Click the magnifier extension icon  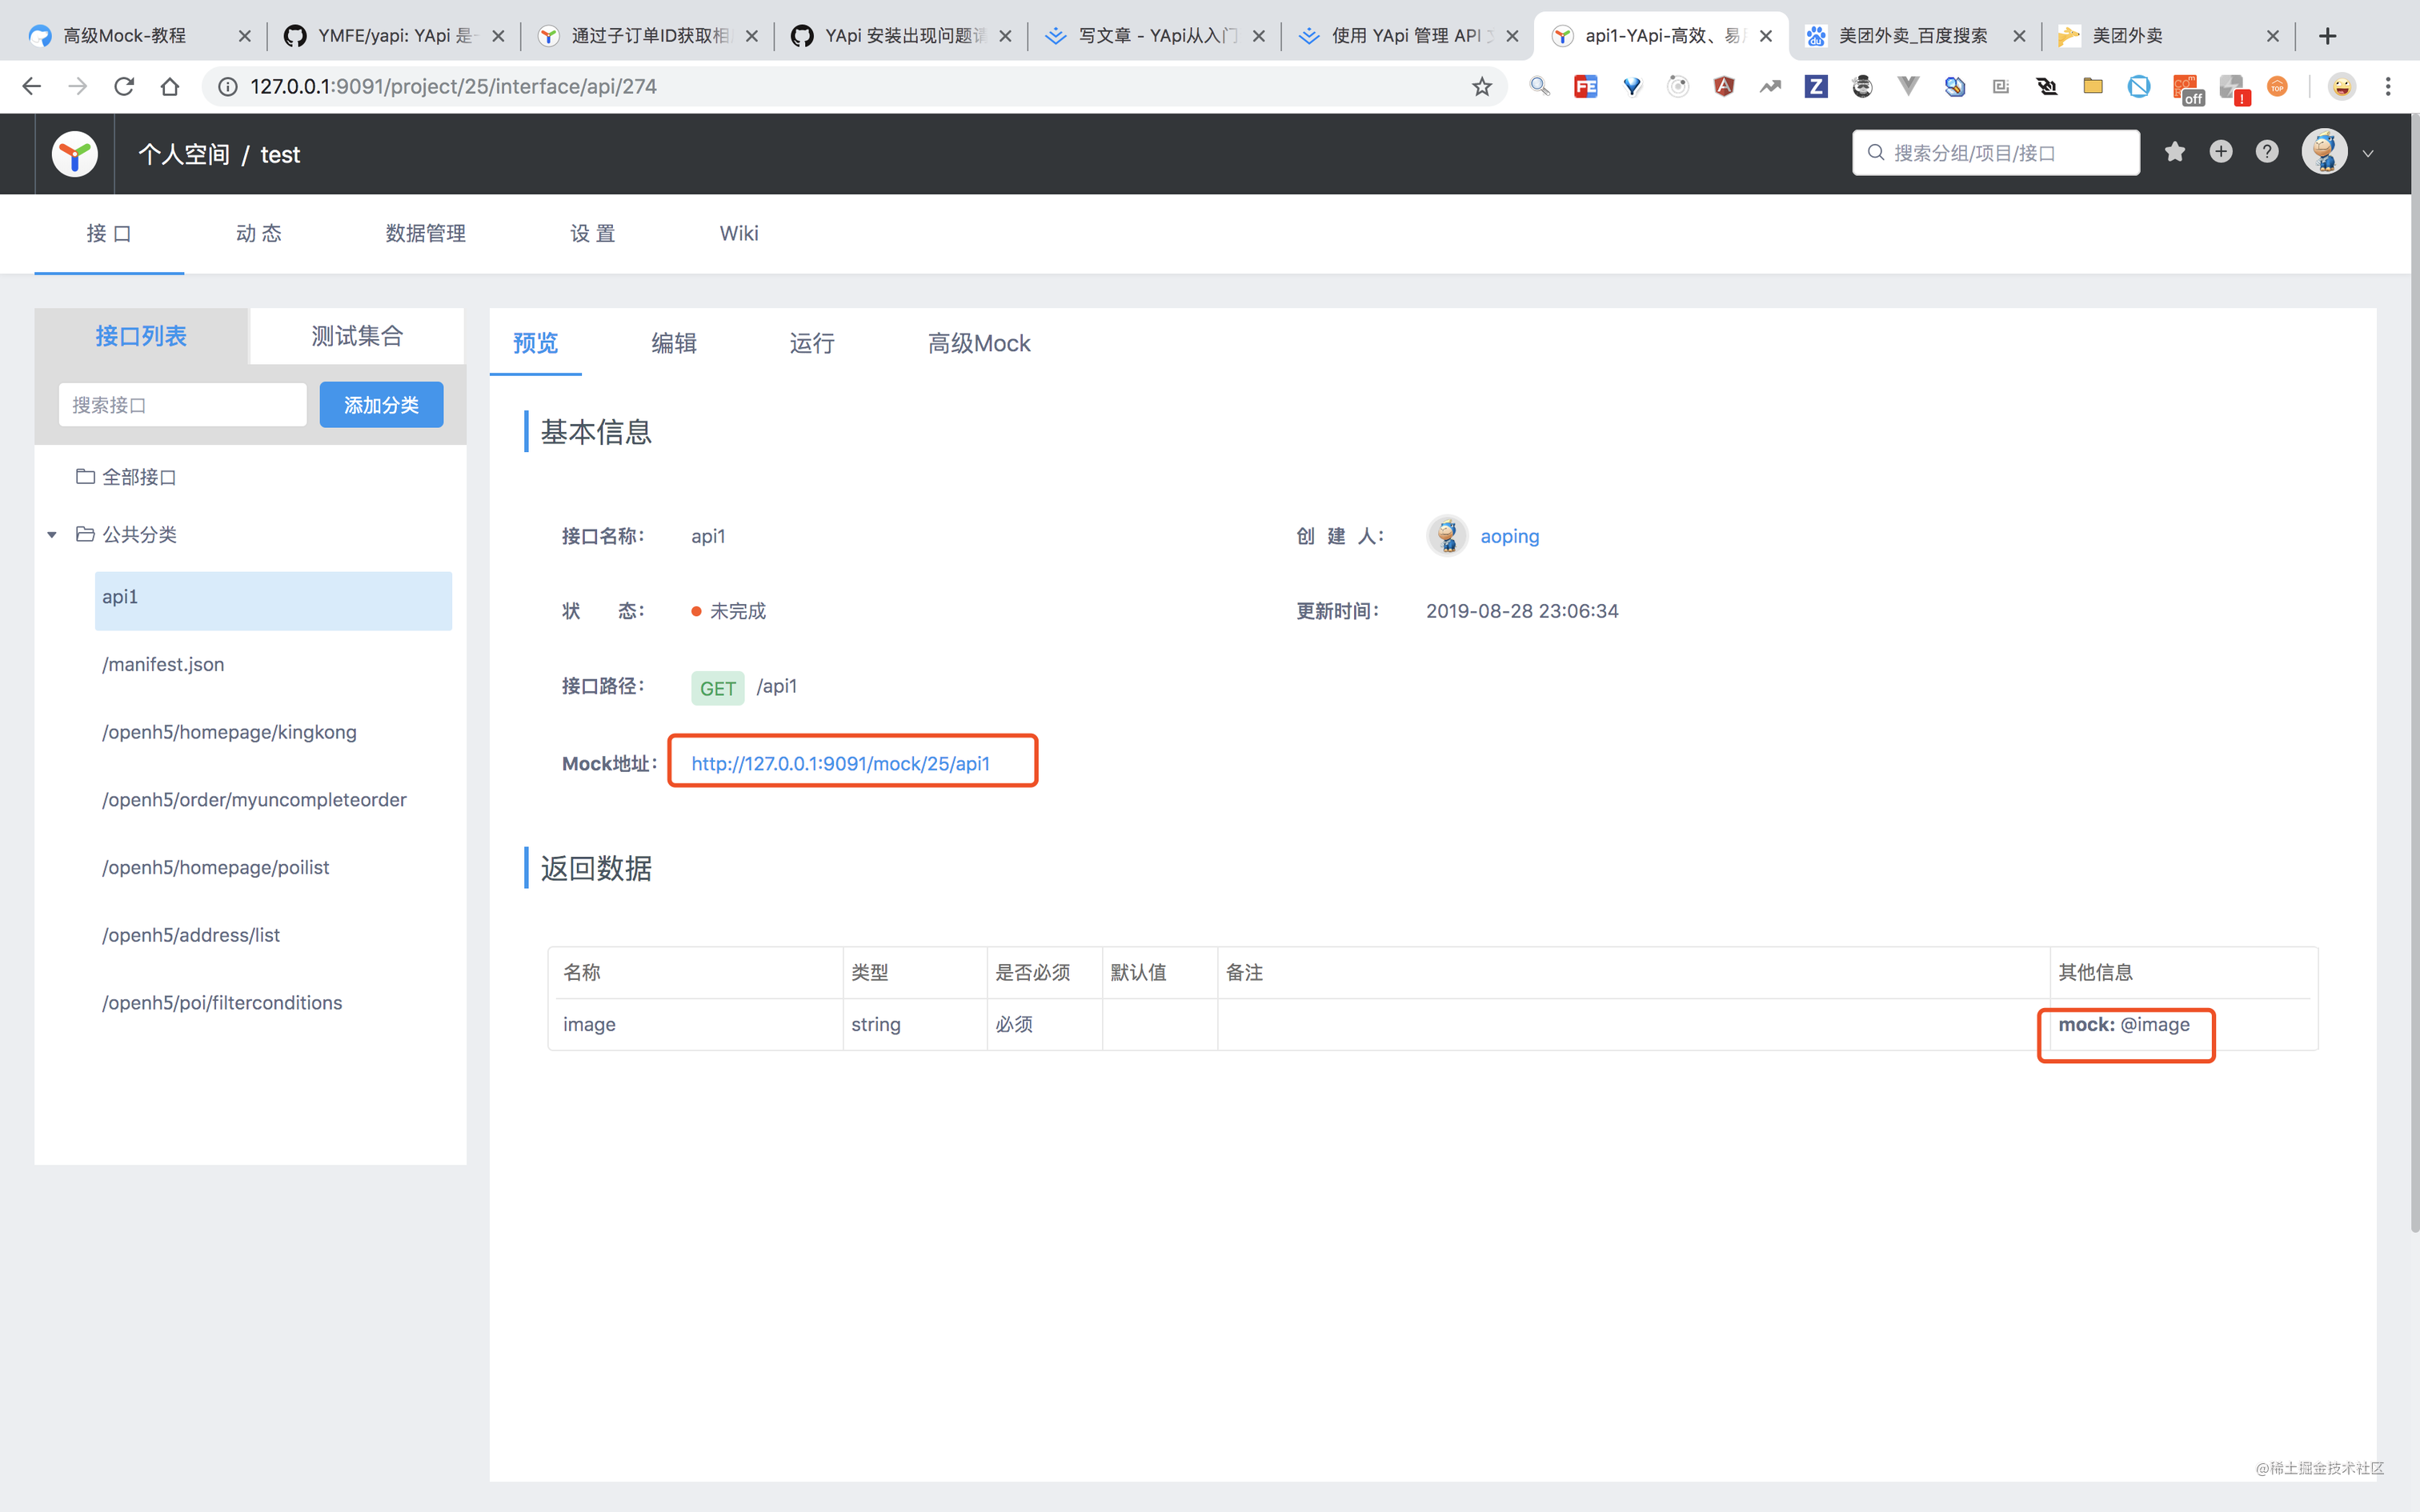[1540, 87]
